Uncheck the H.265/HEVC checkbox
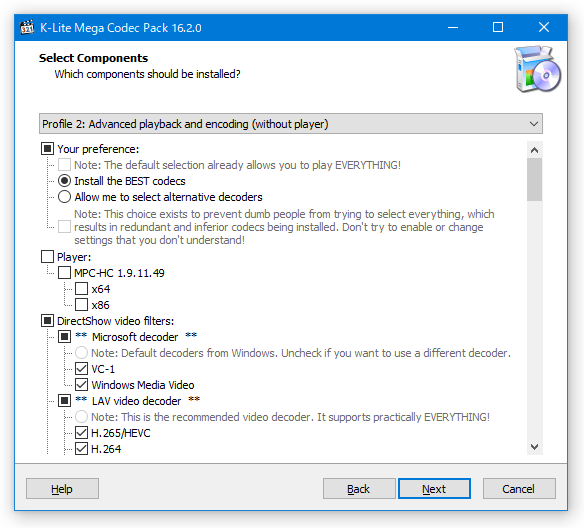 tap(82, 433)
